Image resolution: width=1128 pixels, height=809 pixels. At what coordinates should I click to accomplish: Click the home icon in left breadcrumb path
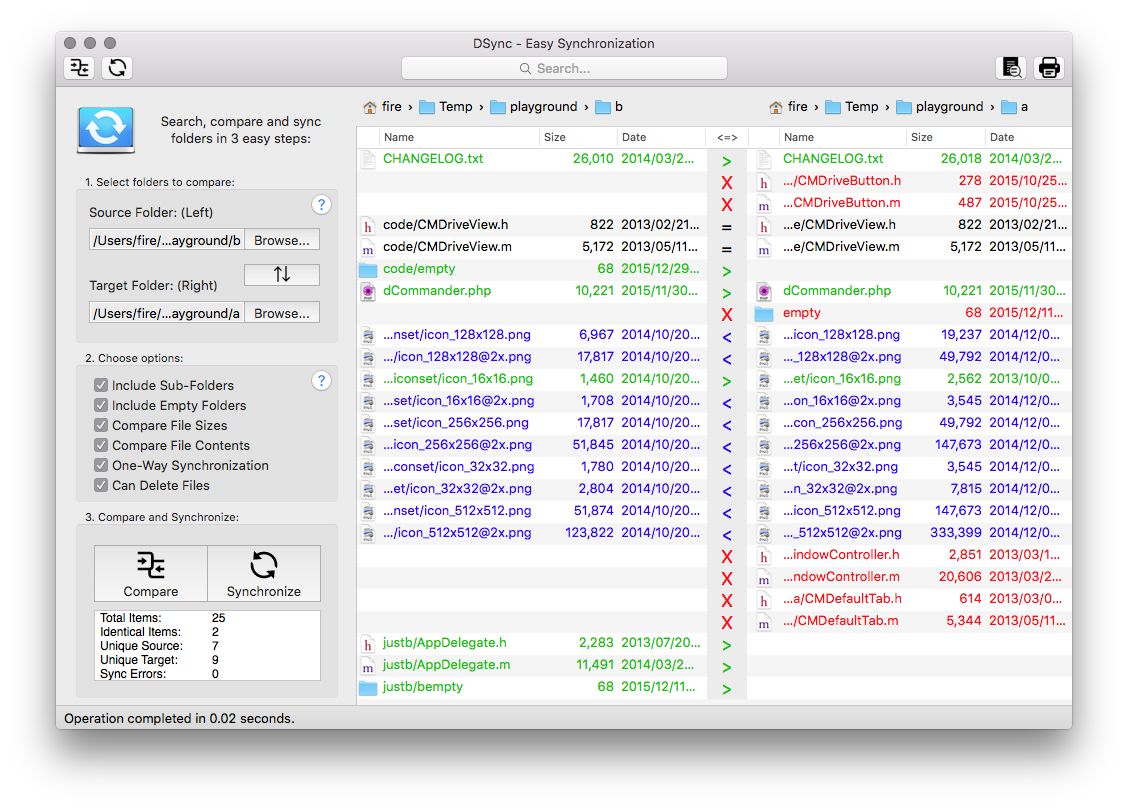(x=371, y=106)
